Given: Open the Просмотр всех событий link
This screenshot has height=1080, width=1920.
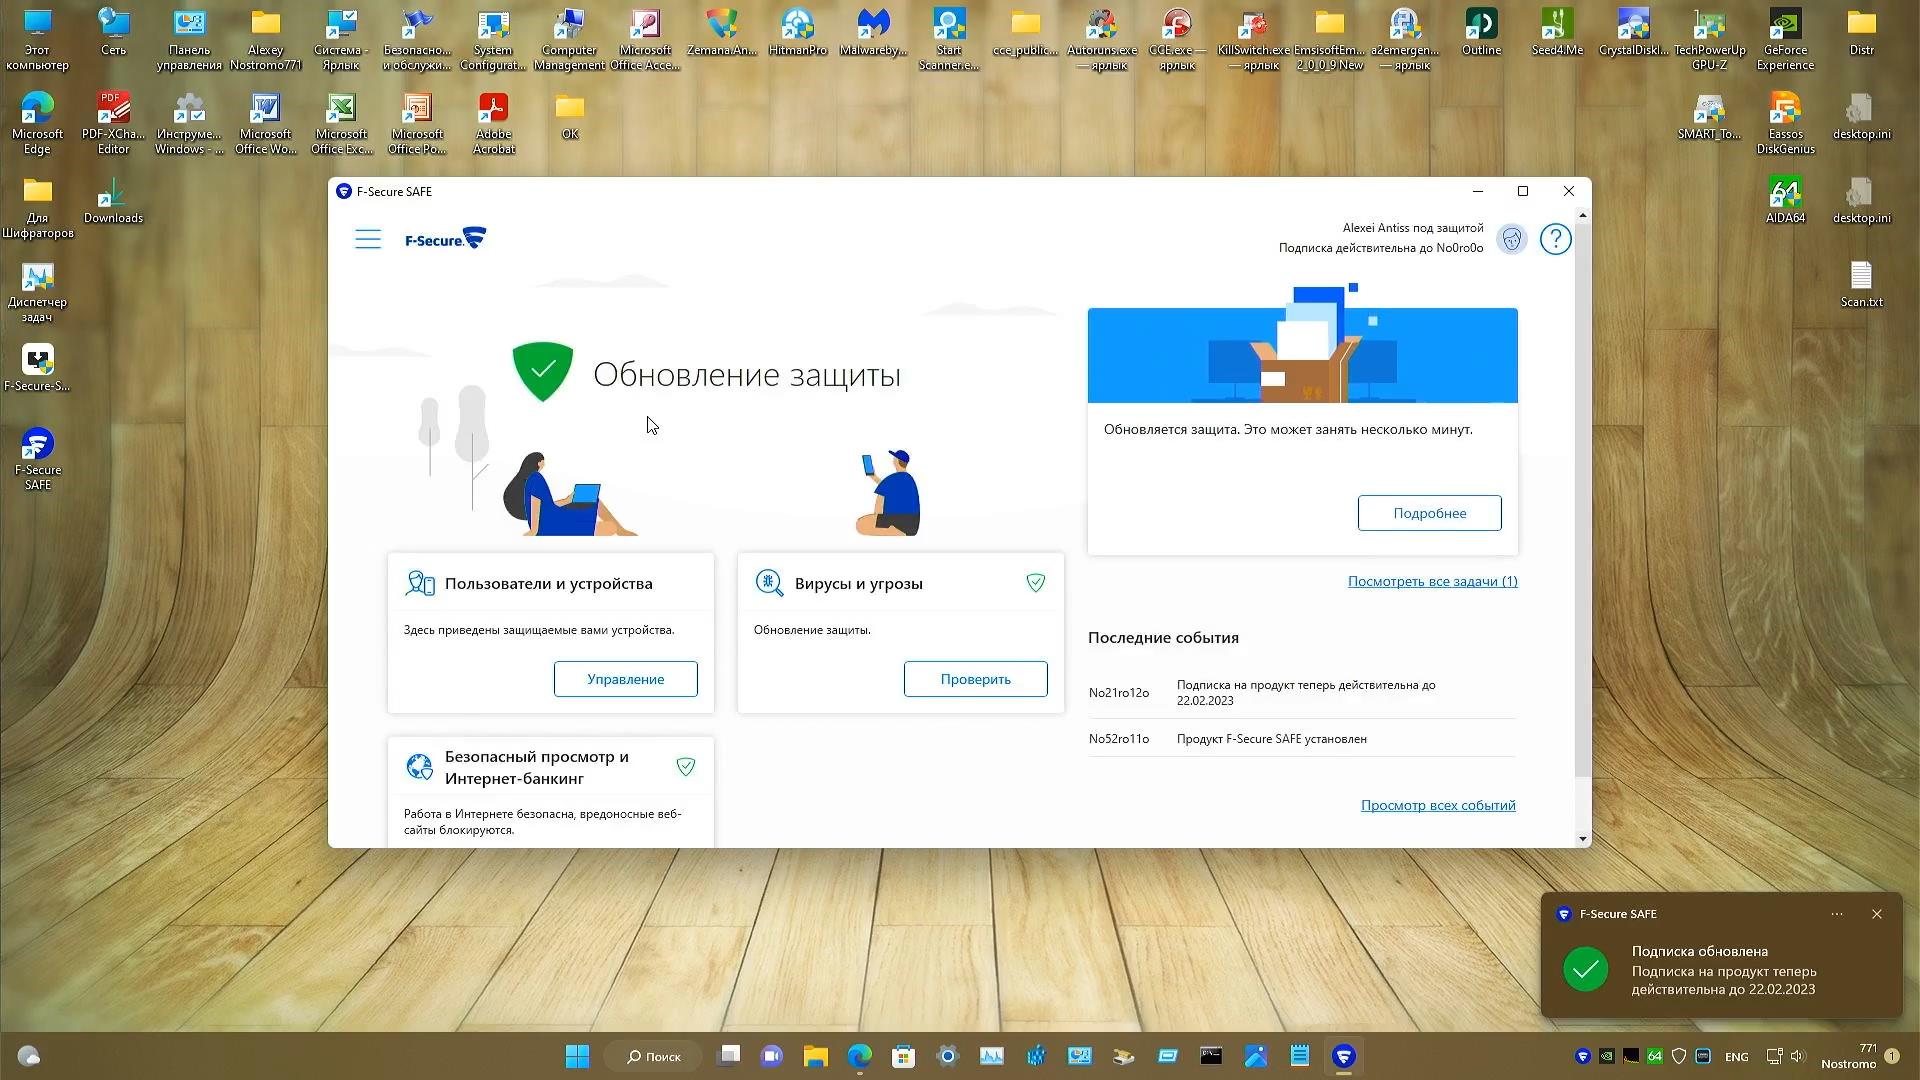Looking at the screenshot, I should pyautogui.click(x=1437, y=805).
